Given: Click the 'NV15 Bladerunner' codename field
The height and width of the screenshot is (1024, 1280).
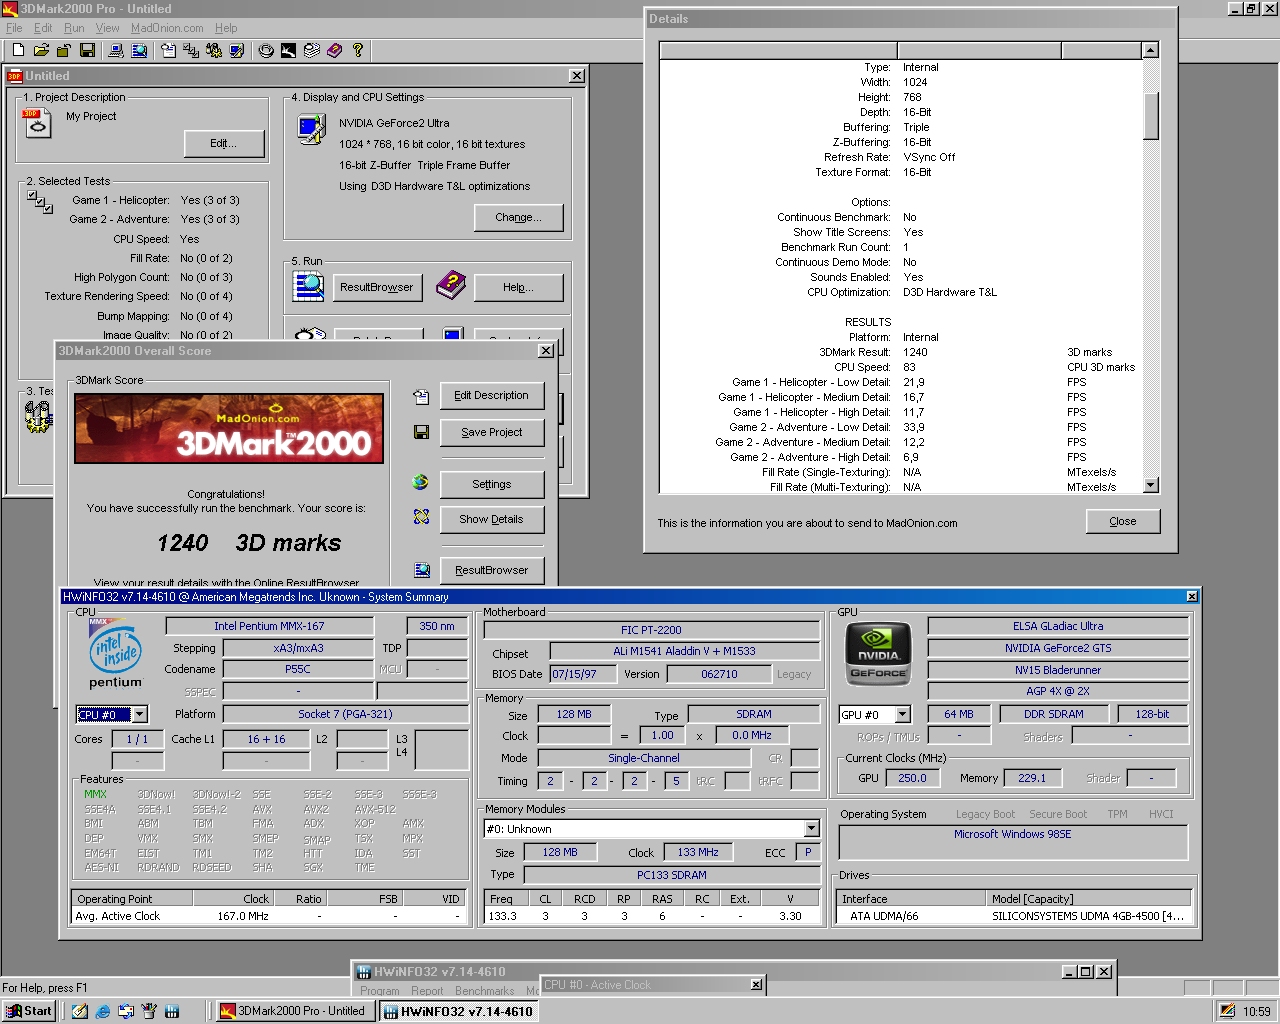Looking at the screenshot, I should coord(1058,670).
